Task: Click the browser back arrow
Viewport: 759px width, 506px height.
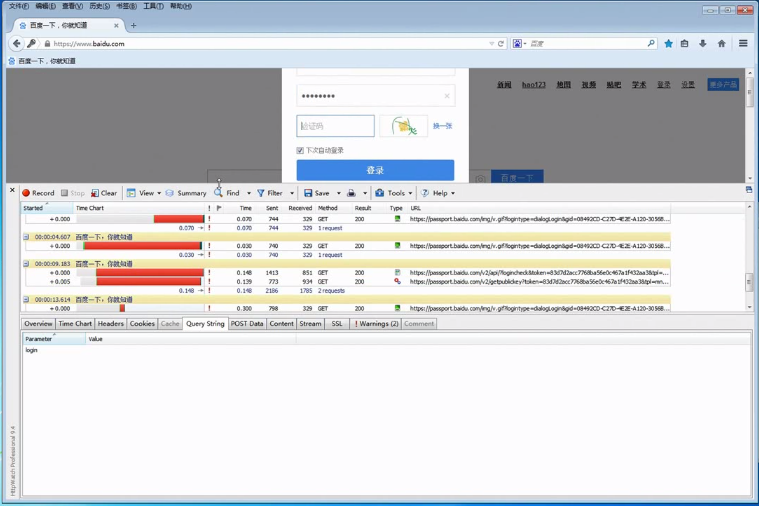Action: (x=16, y=44)
